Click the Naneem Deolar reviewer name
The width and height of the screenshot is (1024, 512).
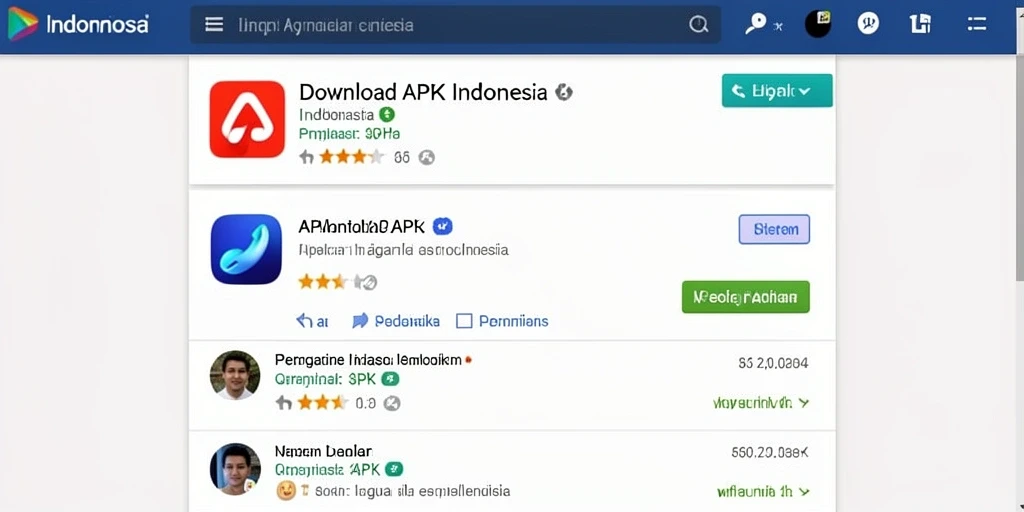[x=323, y=451]
